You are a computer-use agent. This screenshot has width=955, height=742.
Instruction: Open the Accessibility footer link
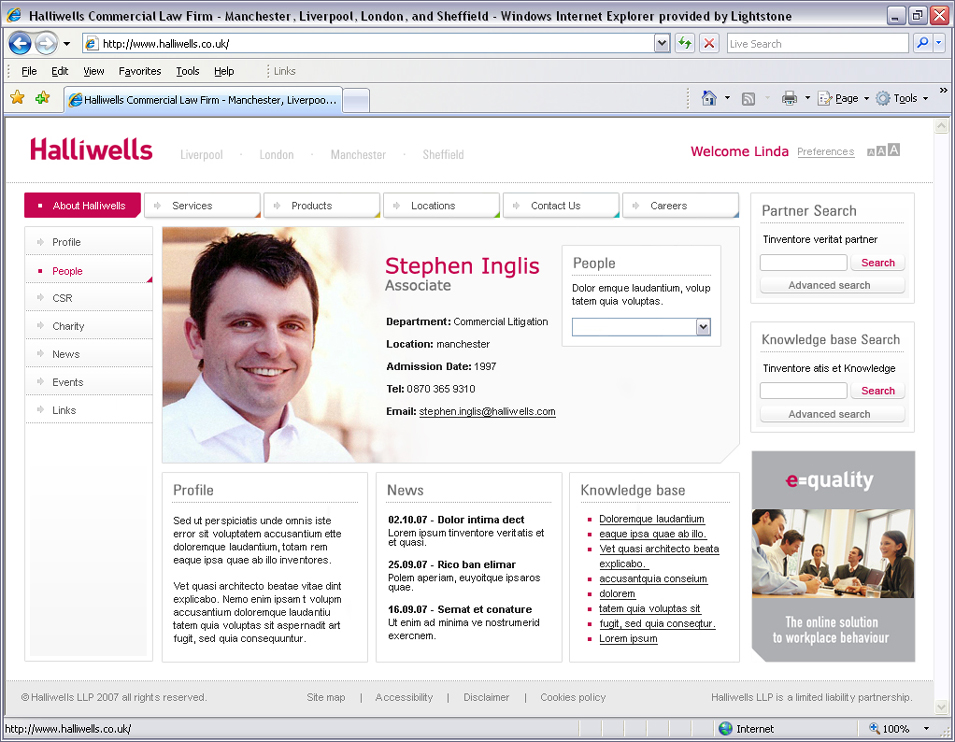tap(404, 697)
